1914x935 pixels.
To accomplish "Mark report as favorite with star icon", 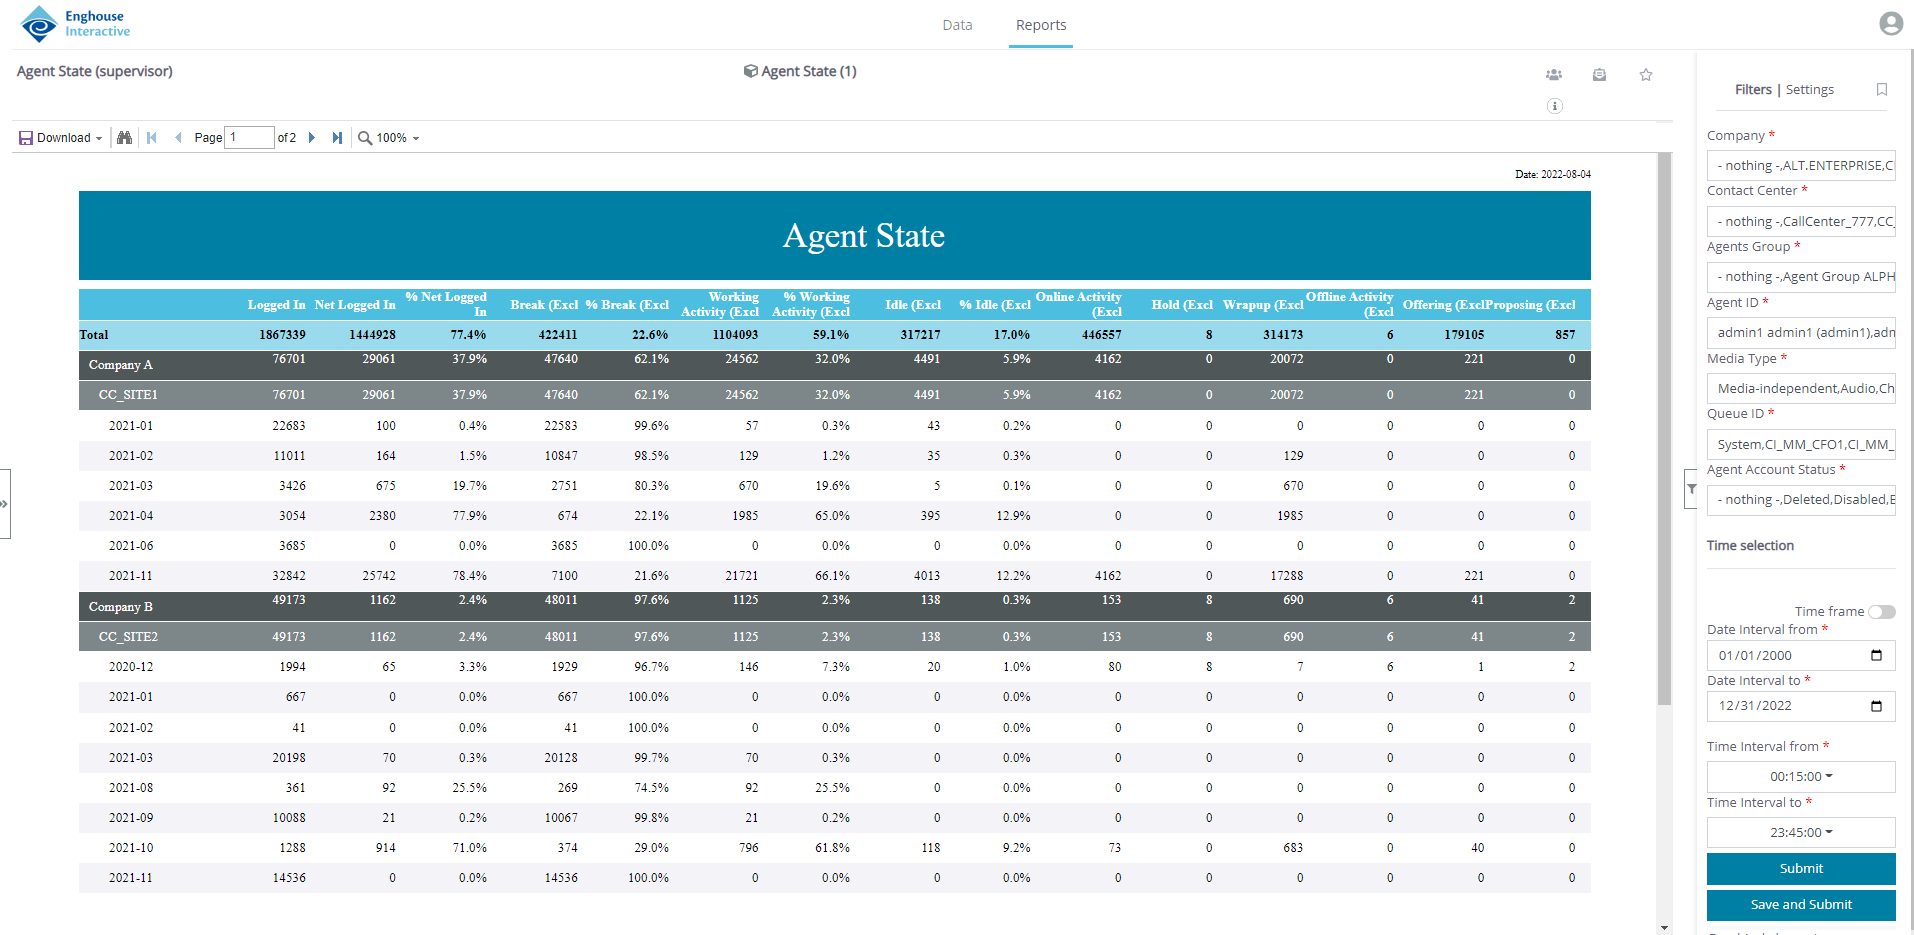I will click(1645, 74).
